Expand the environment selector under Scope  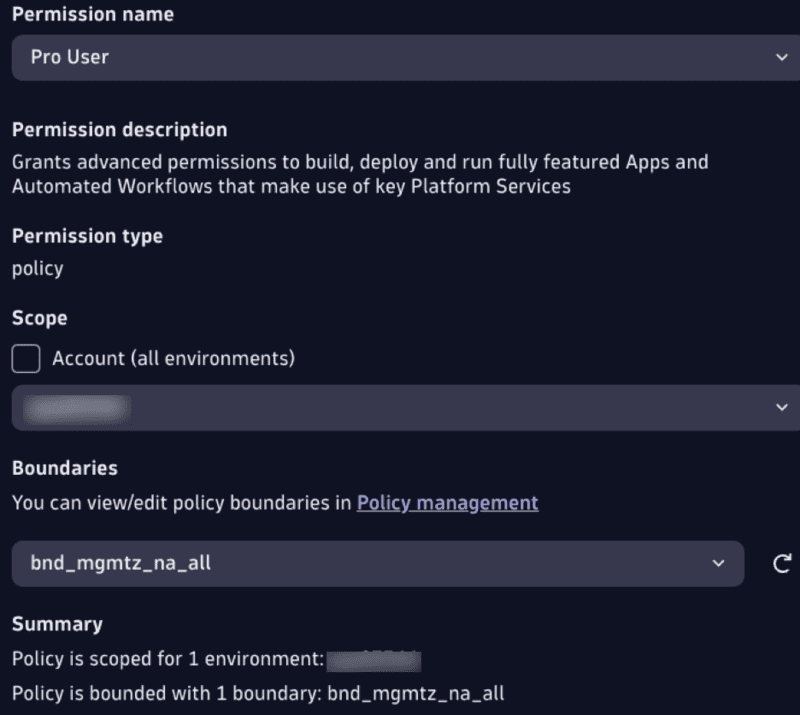(400, 407)
